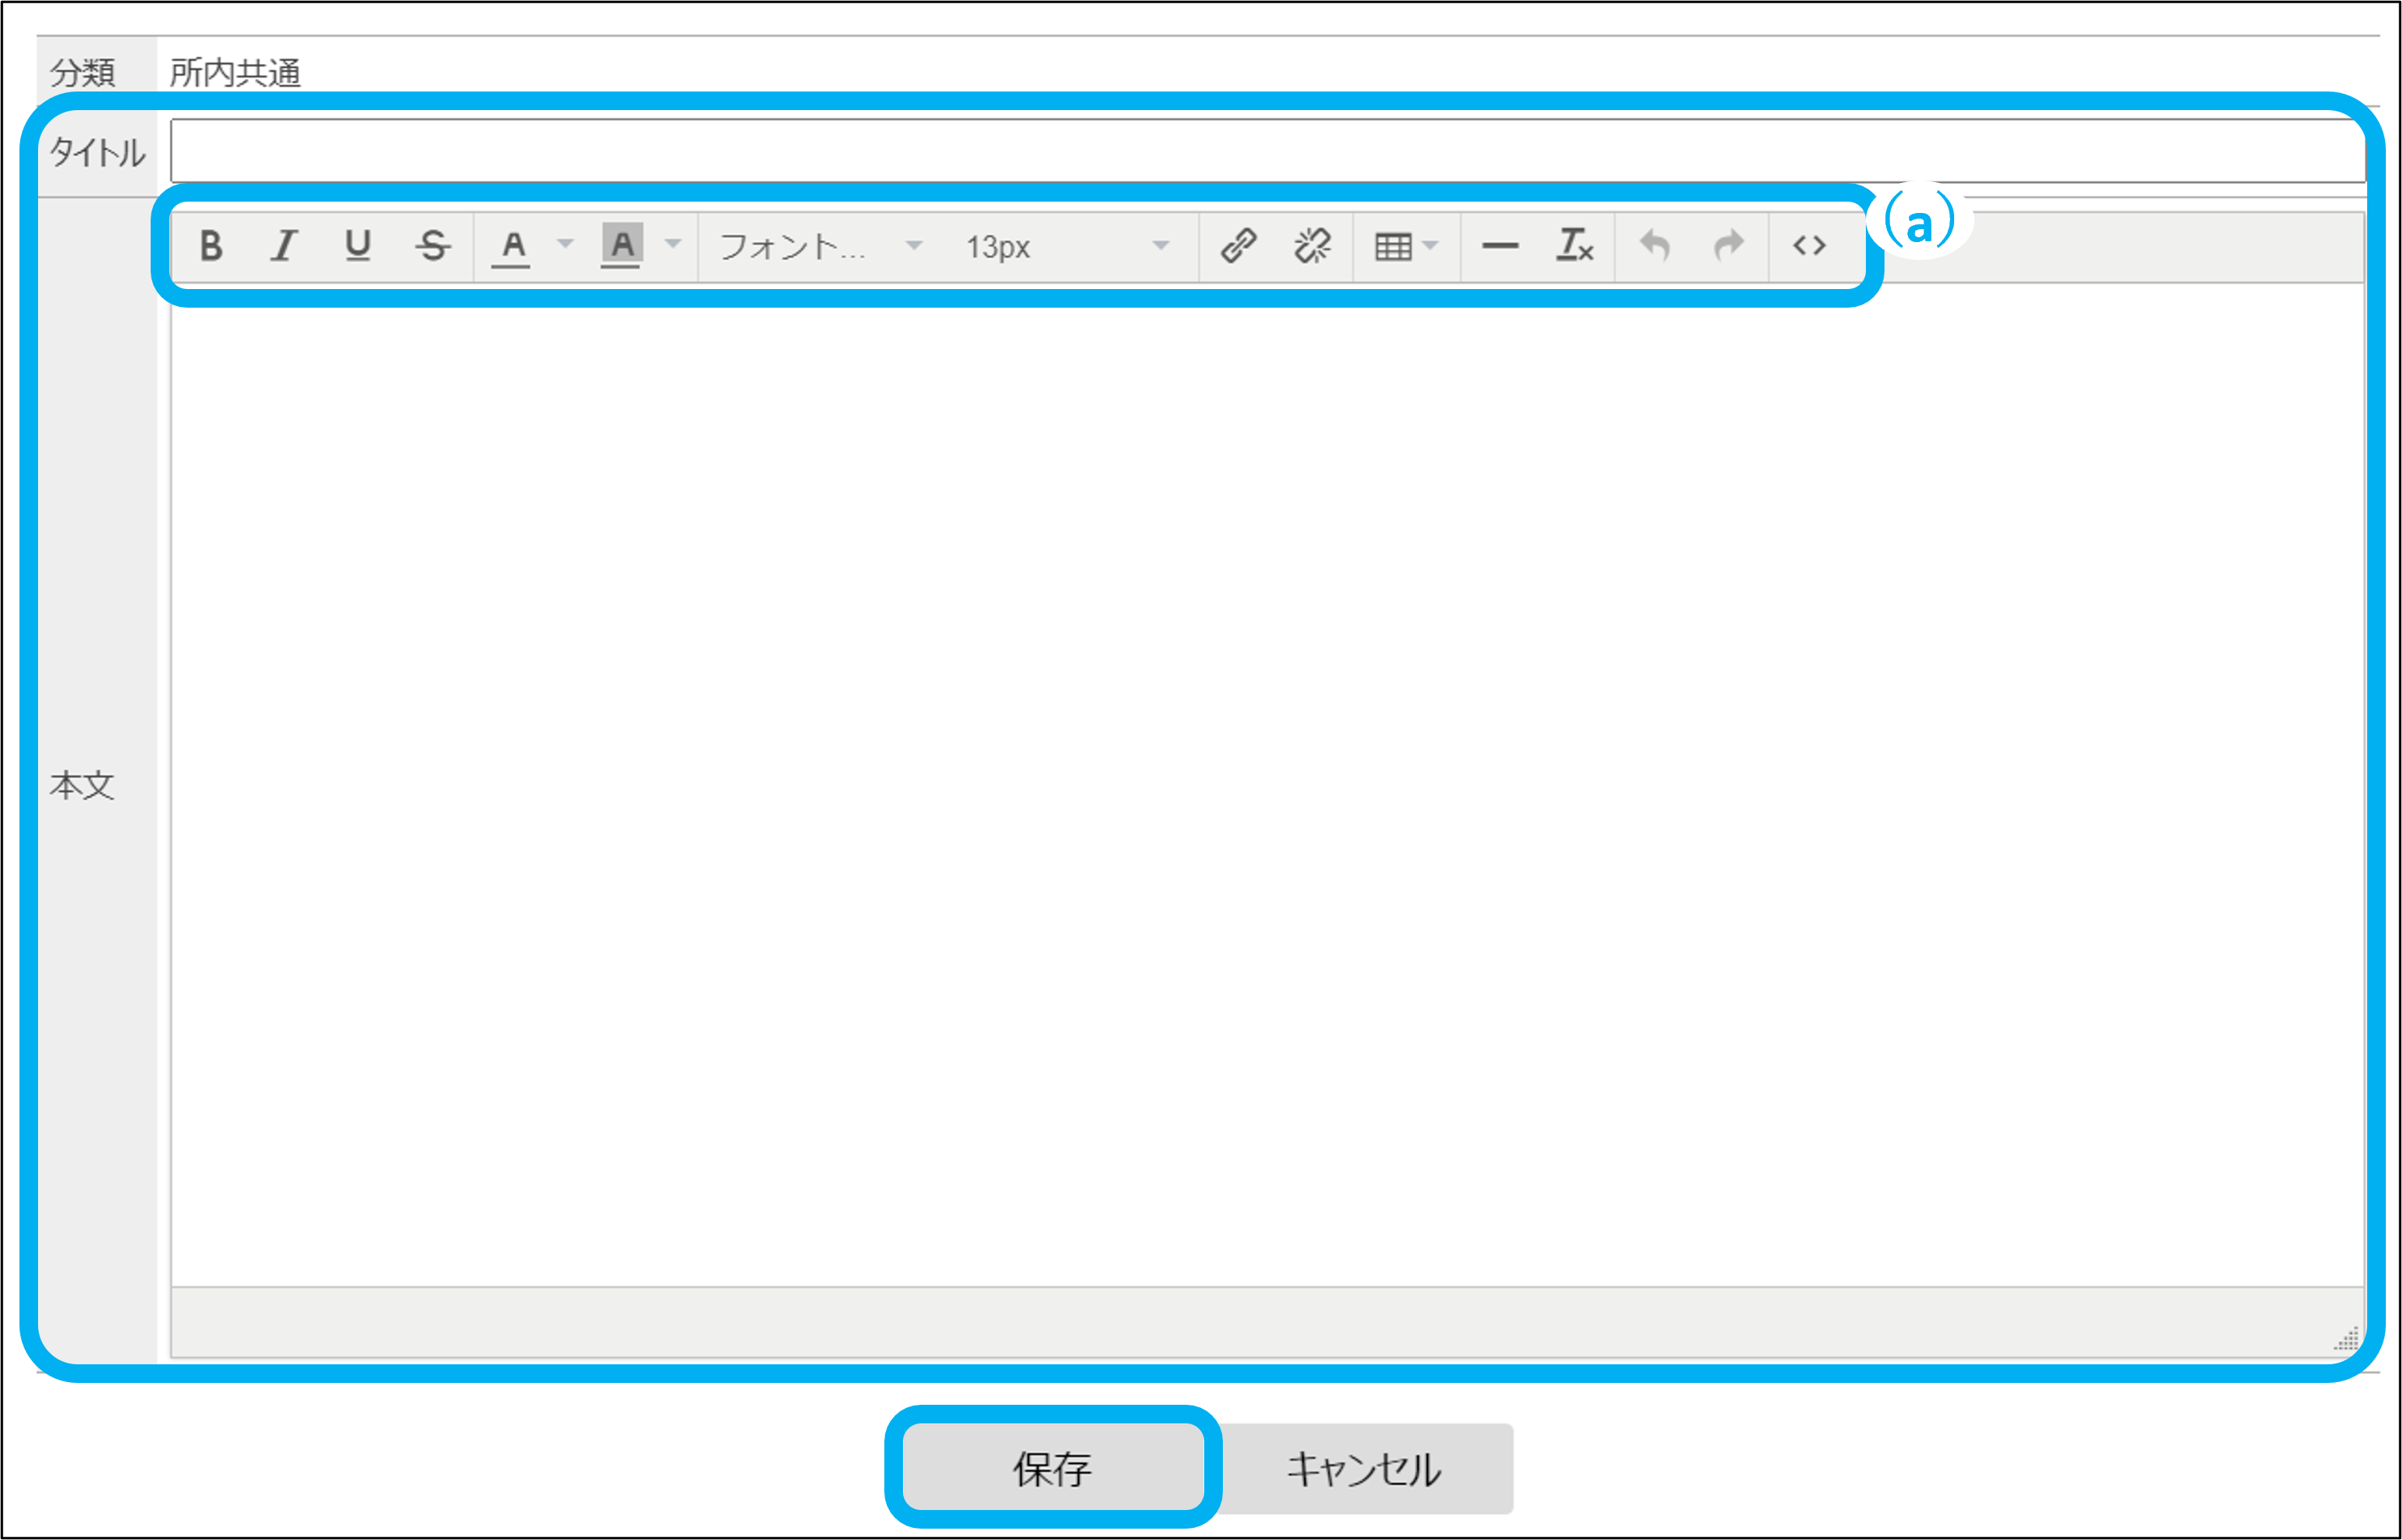Click the insert link icon
This screenshot has height=1540, width=2402.
pos(1238,245)
